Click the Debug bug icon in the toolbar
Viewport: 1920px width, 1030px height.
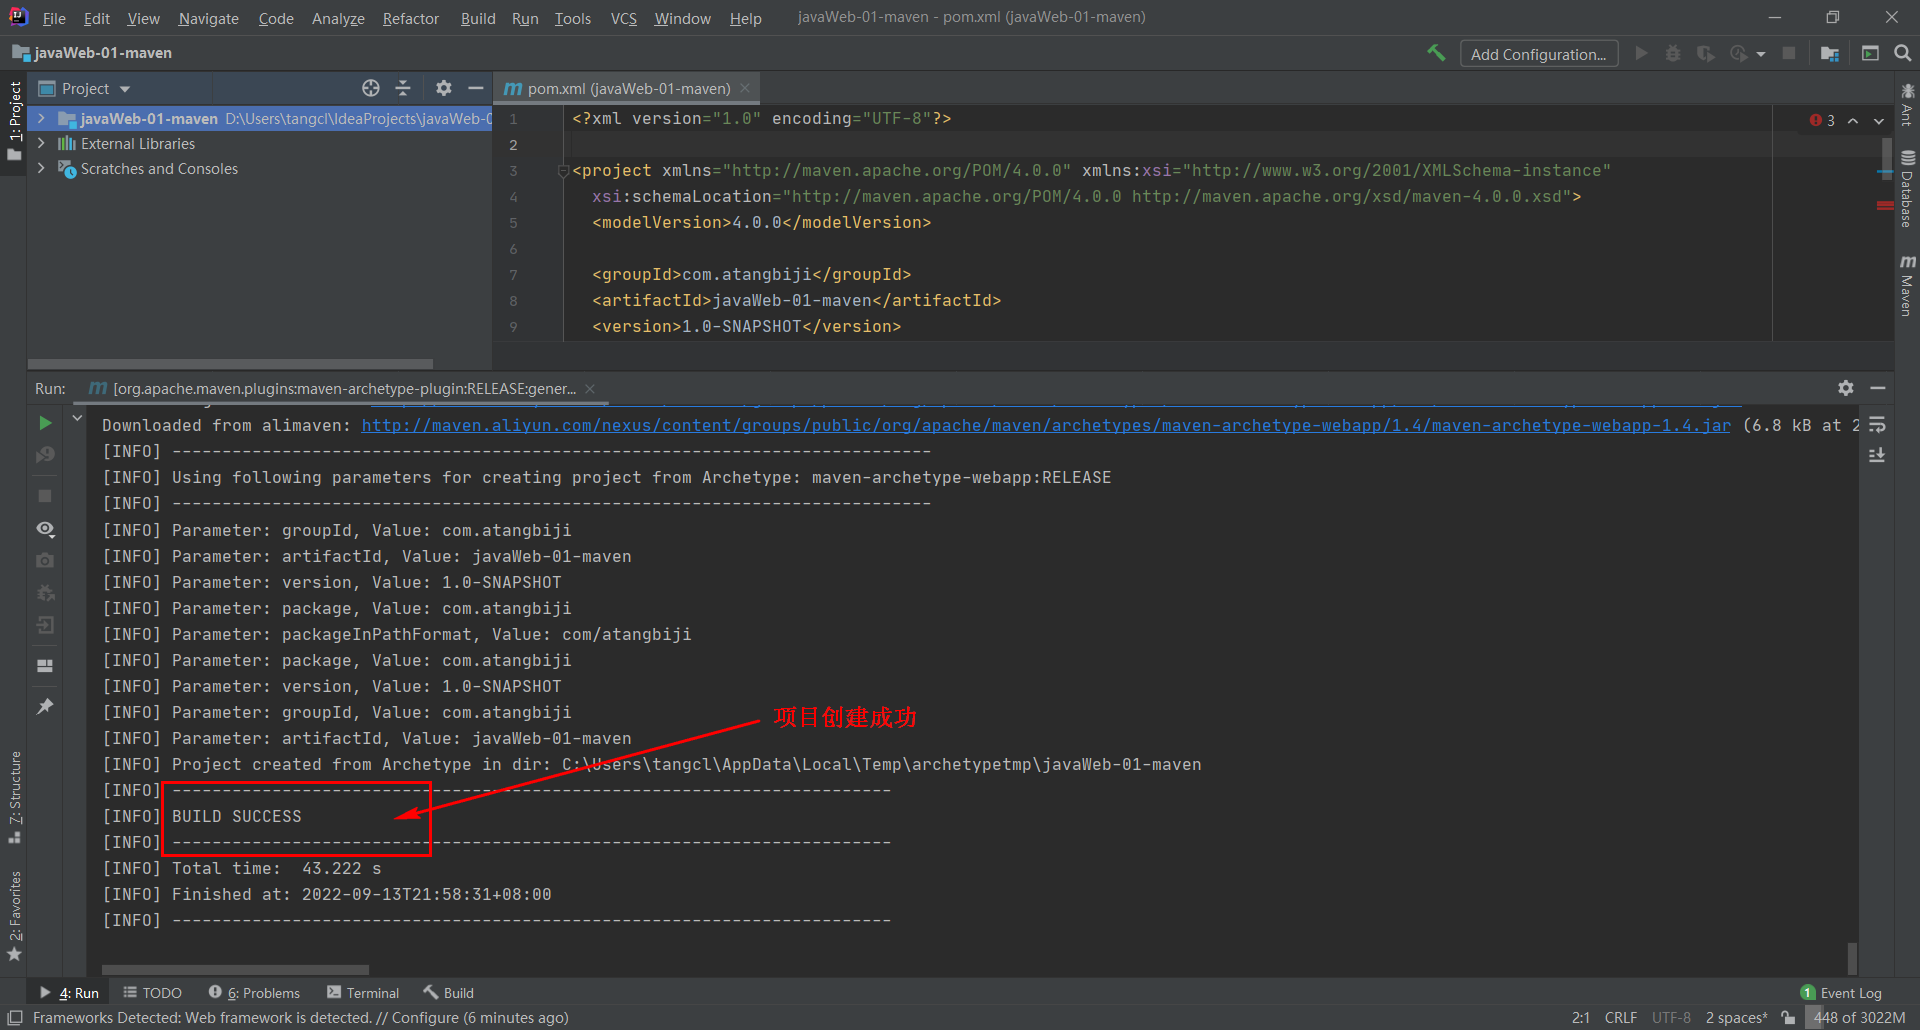point(1673,53)
